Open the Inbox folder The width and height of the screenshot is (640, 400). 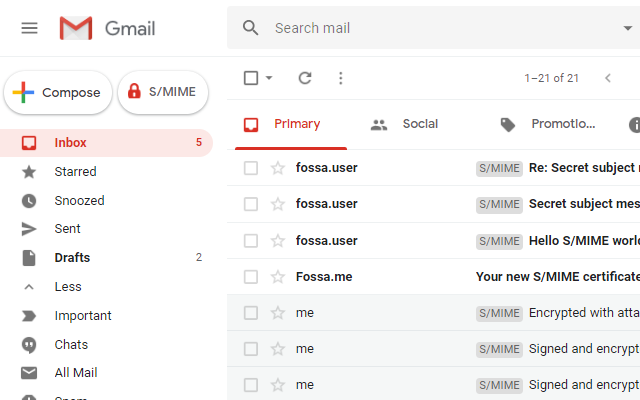click(x=106, y=143)
